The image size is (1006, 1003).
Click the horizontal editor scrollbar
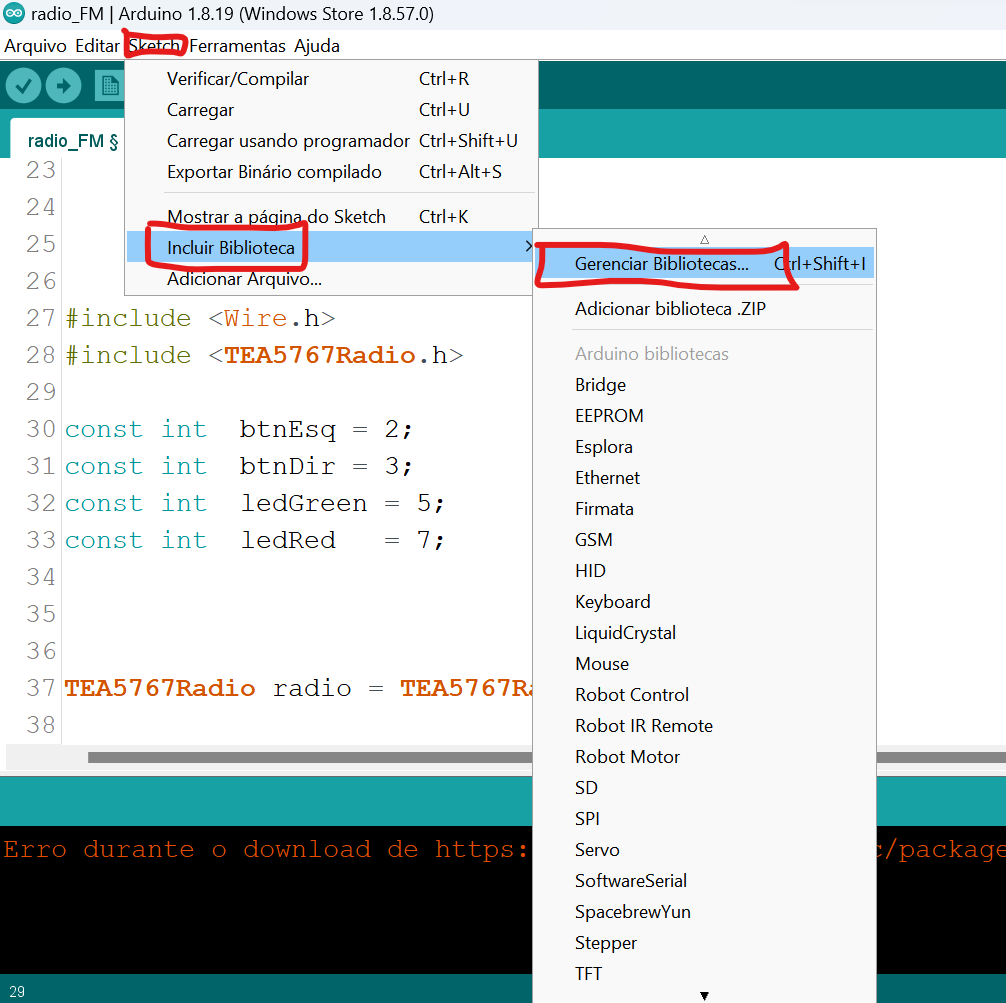click(x=310, y=757)
